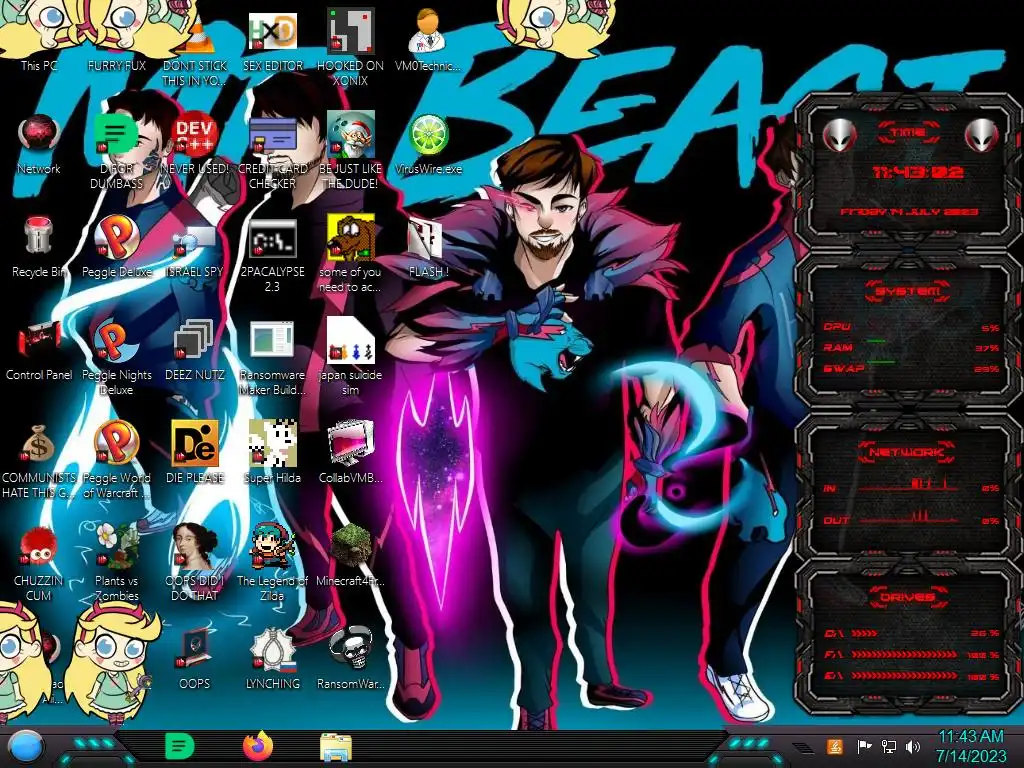Open the DIE PLEASE yellow De icon
The width and height of the screenshot is (1024, 768).
coord(195,452)
